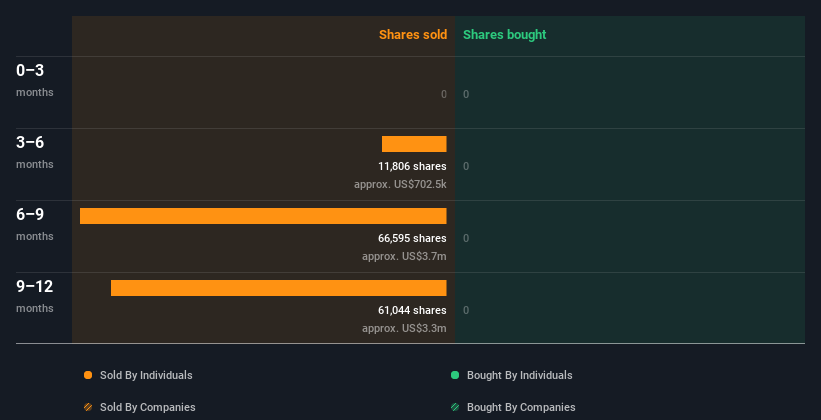
Task: Click the 61,044 shares value
Action: pos(413,310)
